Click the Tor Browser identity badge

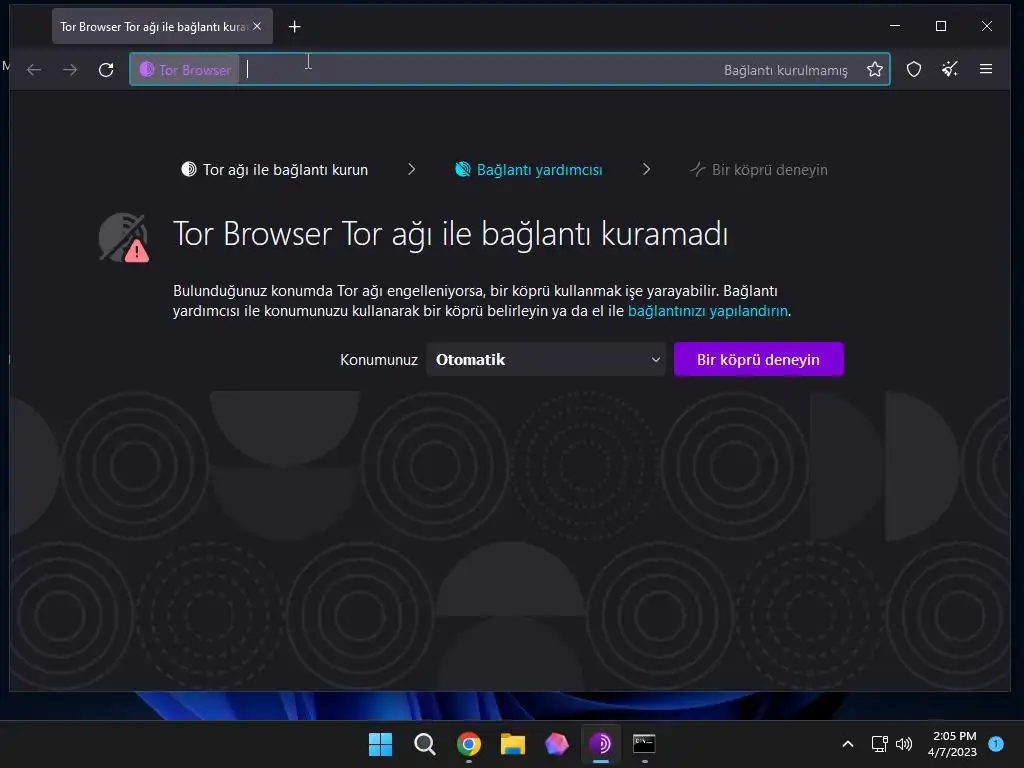pos(185,69)
